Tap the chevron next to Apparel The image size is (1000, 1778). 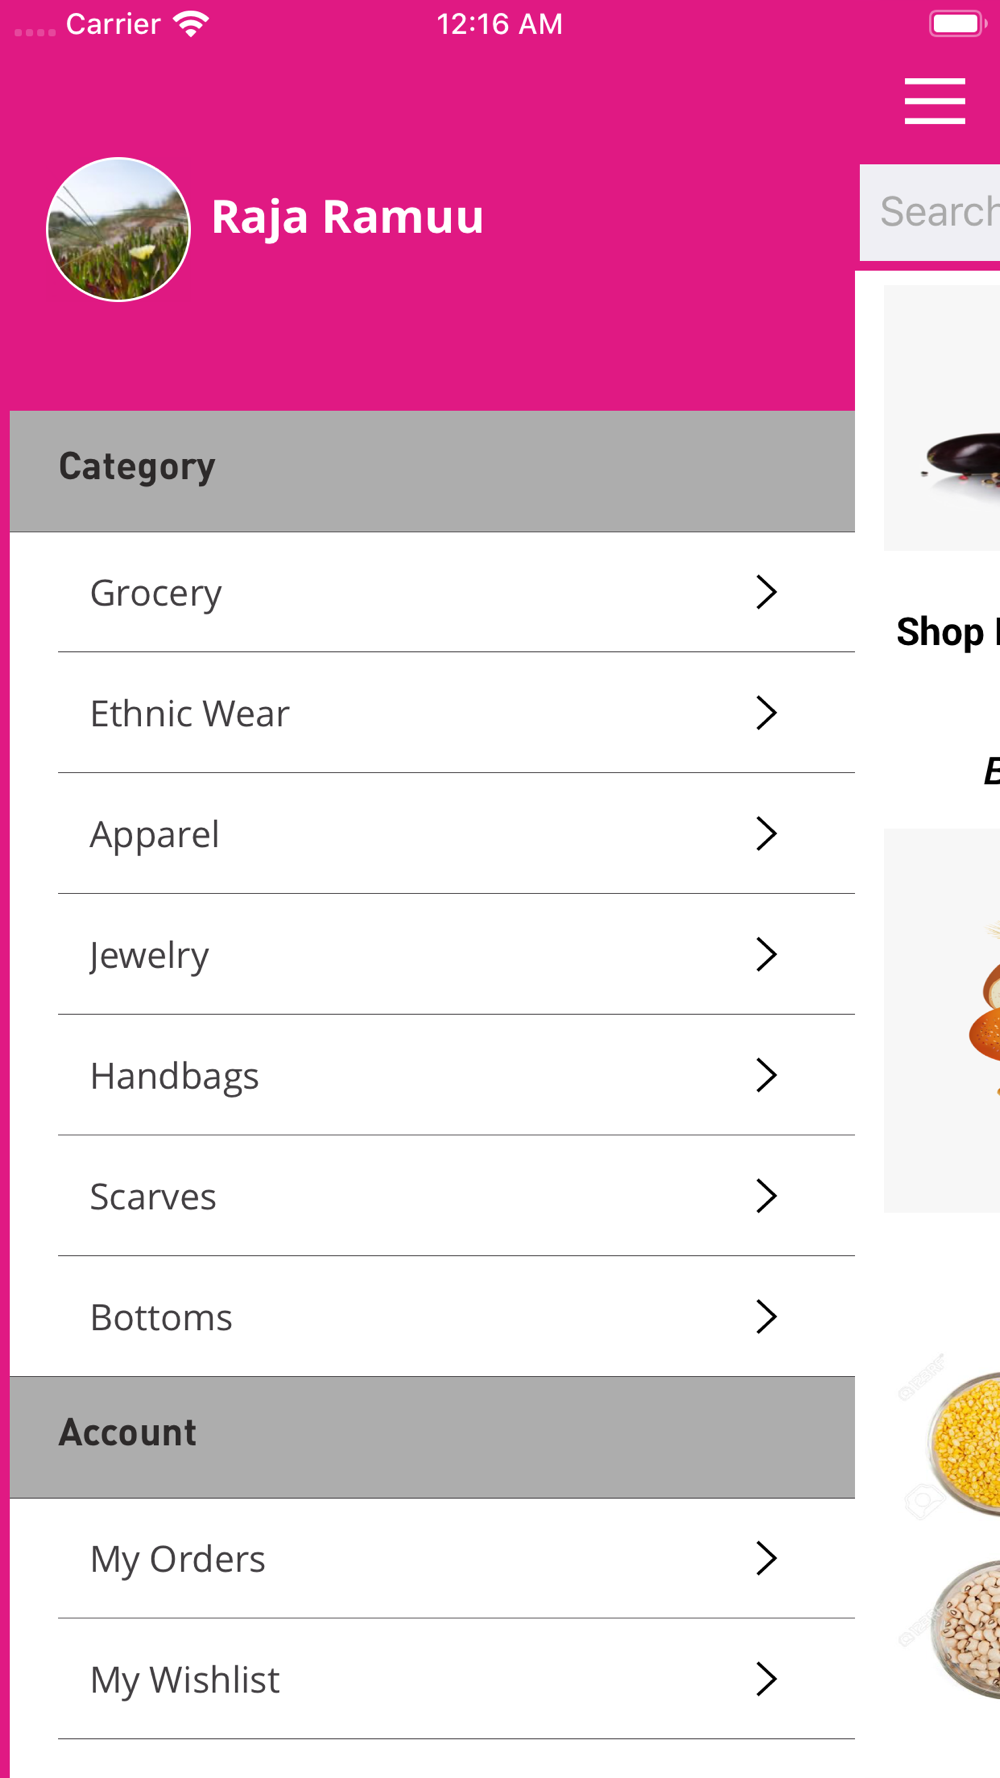pos(766,834)
